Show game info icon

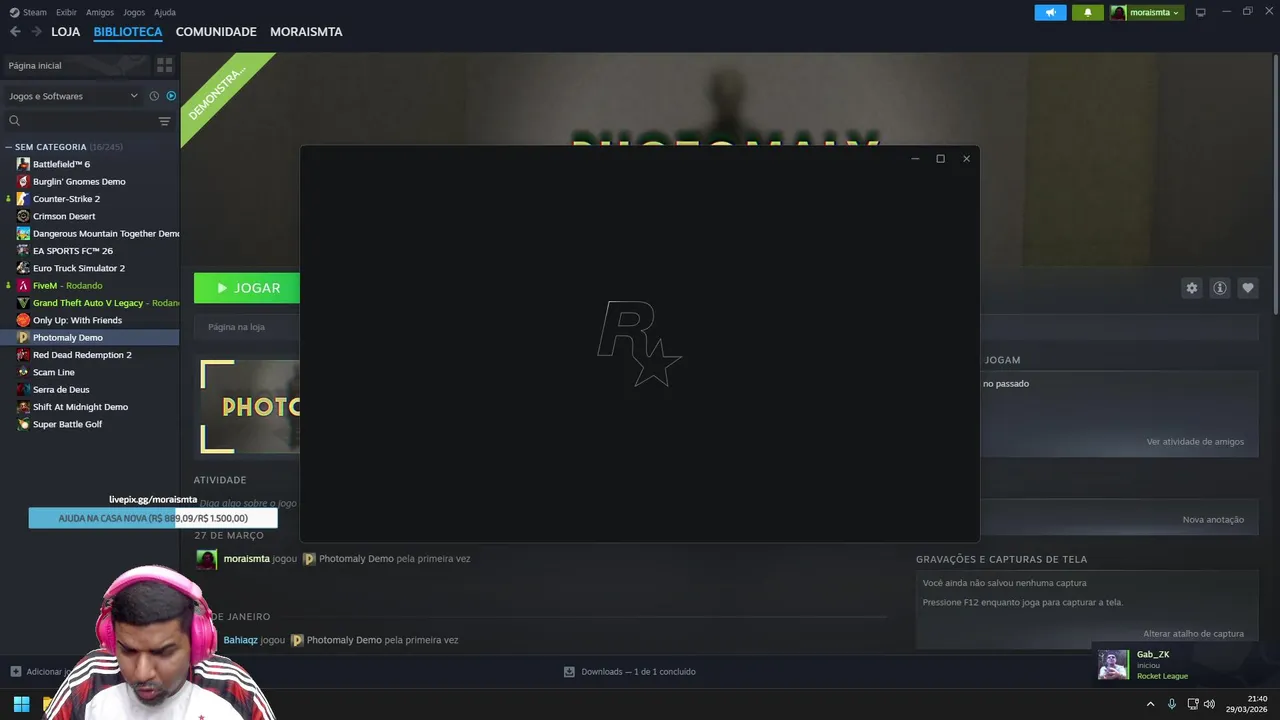click(1220, 288)
